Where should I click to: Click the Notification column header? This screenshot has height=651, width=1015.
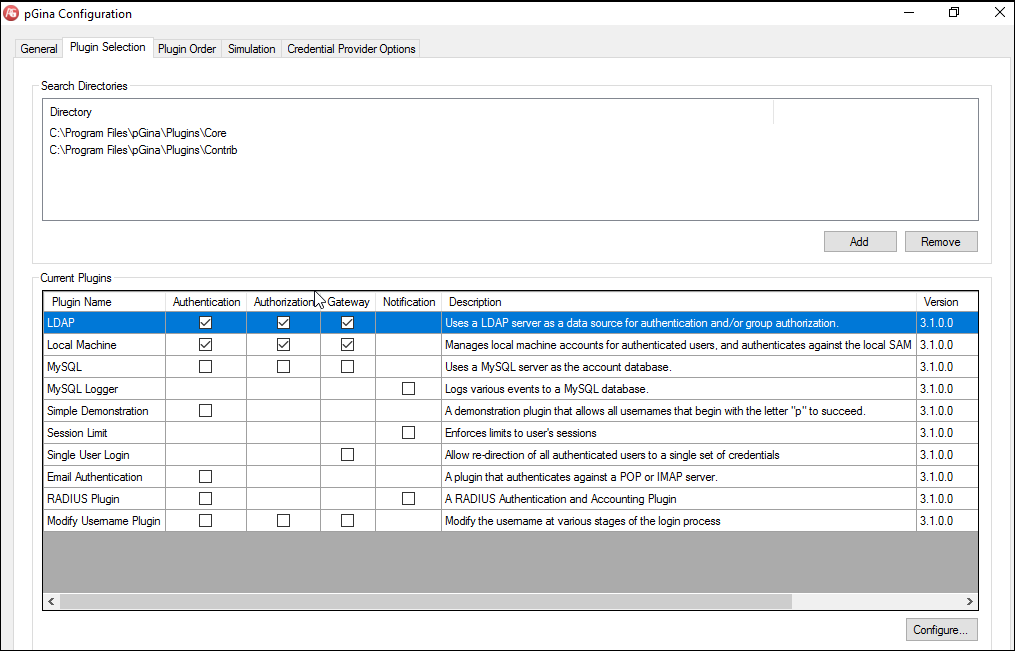[408, 302]
